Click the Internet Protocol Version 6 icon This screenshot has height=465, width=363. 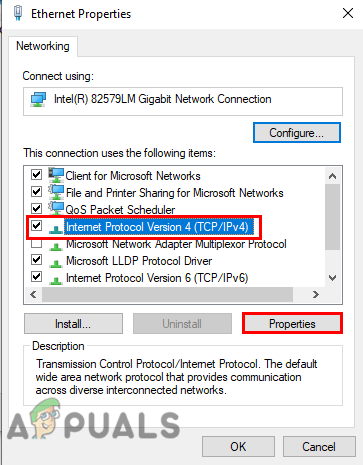[x=56, y=280]
